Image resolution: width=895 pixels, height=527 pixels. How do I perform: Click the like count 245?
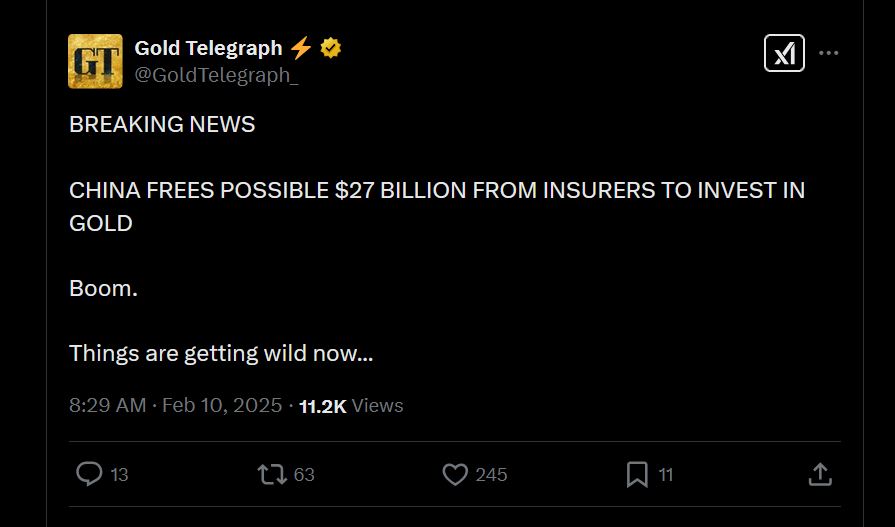pos(491,475)
